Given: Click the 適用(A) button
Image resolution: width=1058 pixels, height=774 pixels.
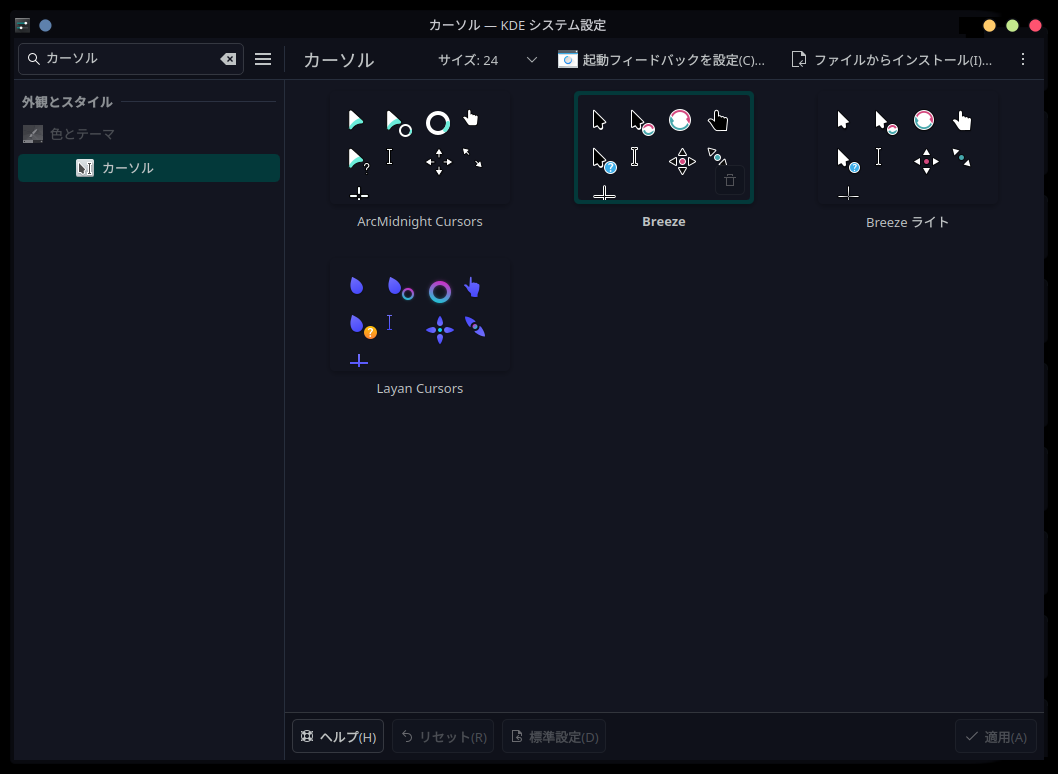Looking at the screenshot, I should [x=996, y=736].
